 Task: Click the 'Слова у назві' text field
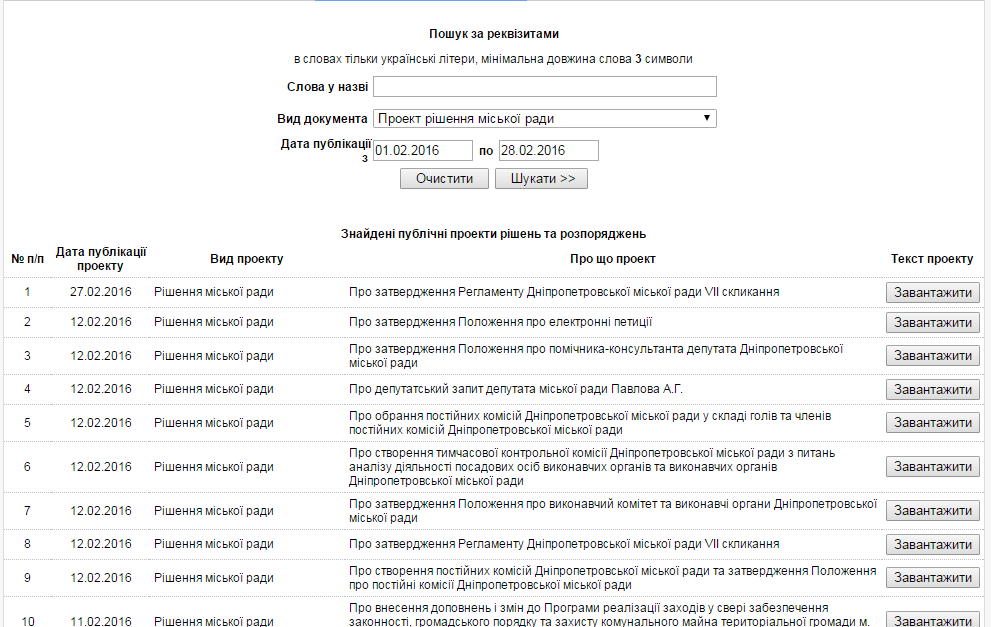[544, 87]
